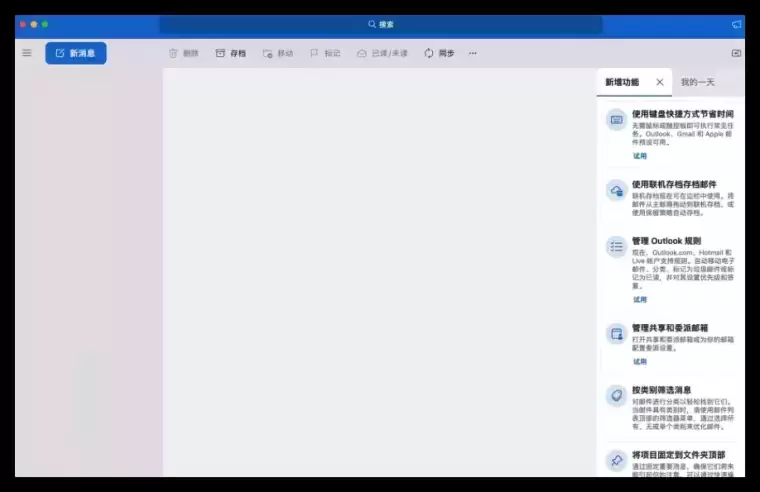
Task: Select 使用联机存档存档邮件 heading
Action: (x=674, y=184)
